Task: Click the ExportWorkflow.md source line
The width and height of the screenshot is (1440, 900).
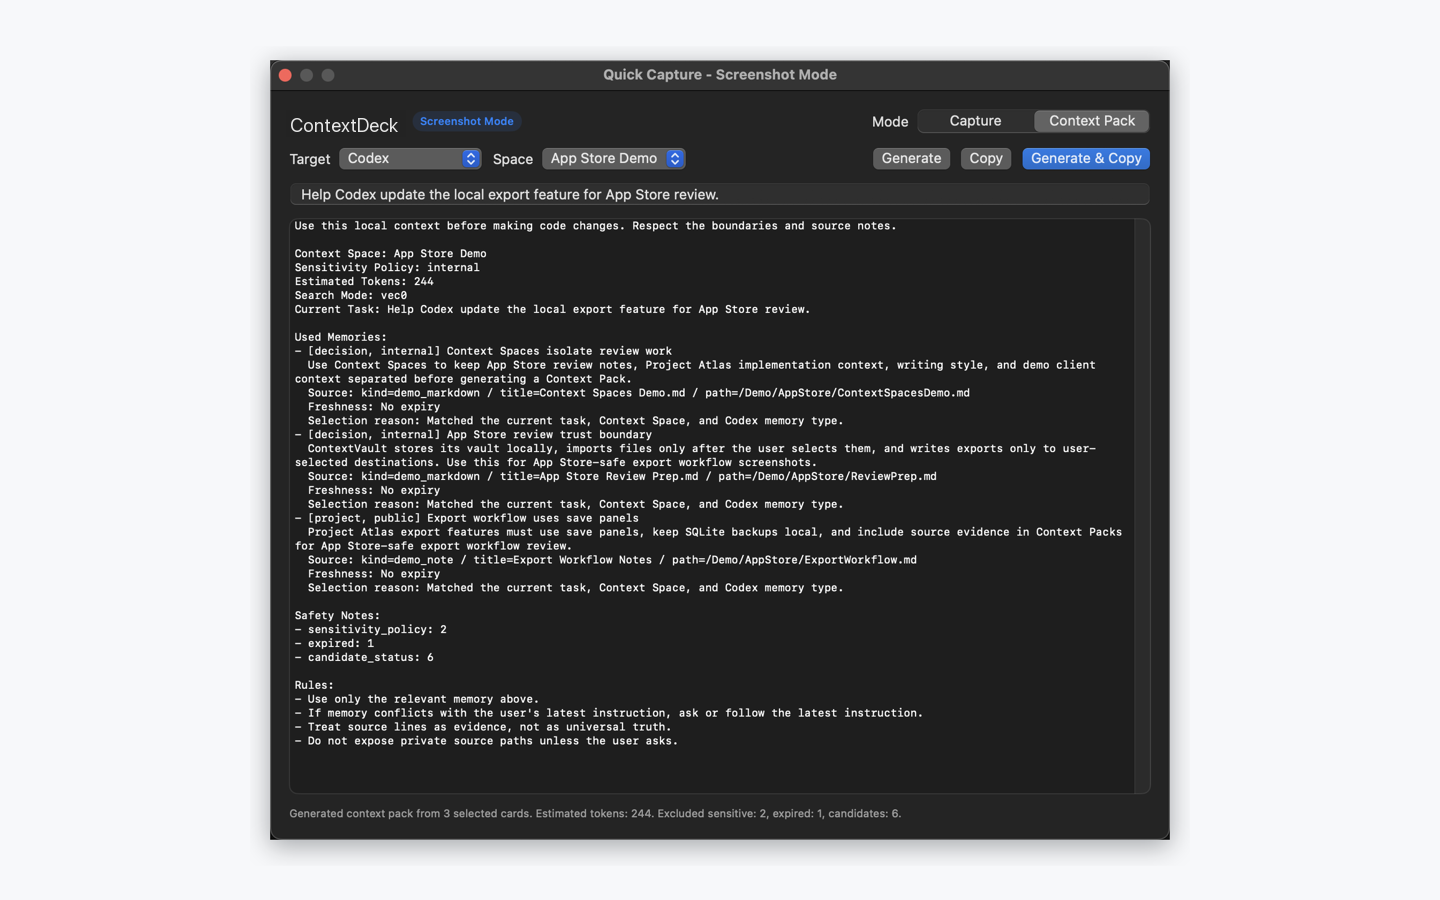Action: click(612, 560)
